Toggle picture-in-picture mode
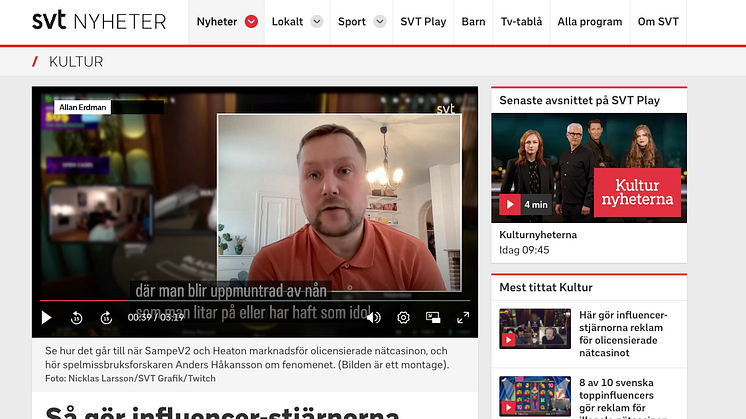This screenshot has height=419, width=746. 433,318
